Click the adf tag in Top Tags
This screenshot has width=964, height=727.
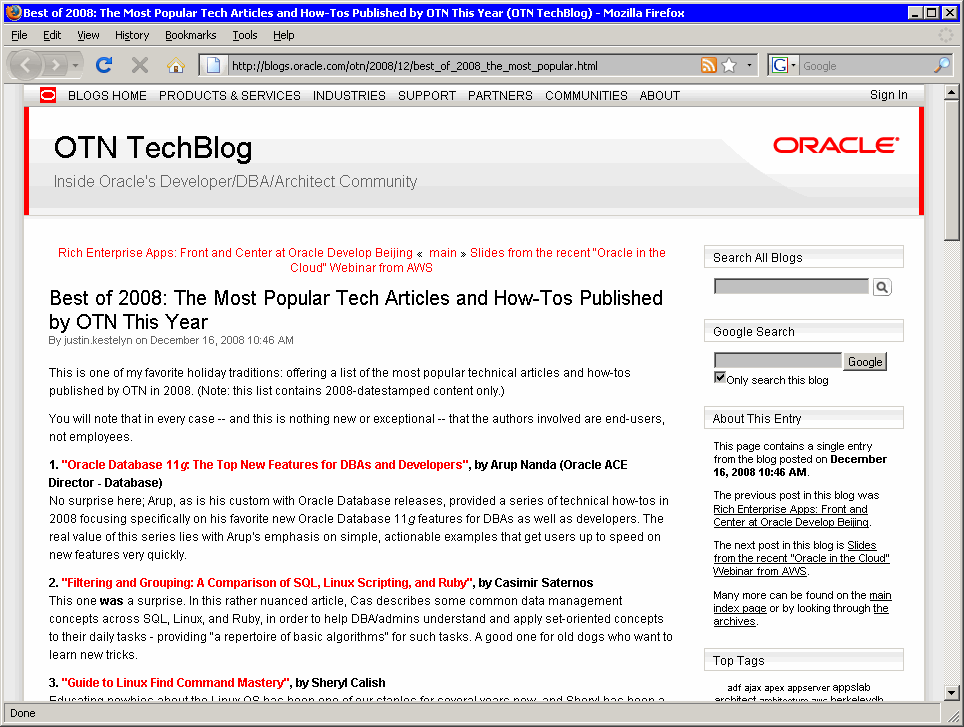734,688
